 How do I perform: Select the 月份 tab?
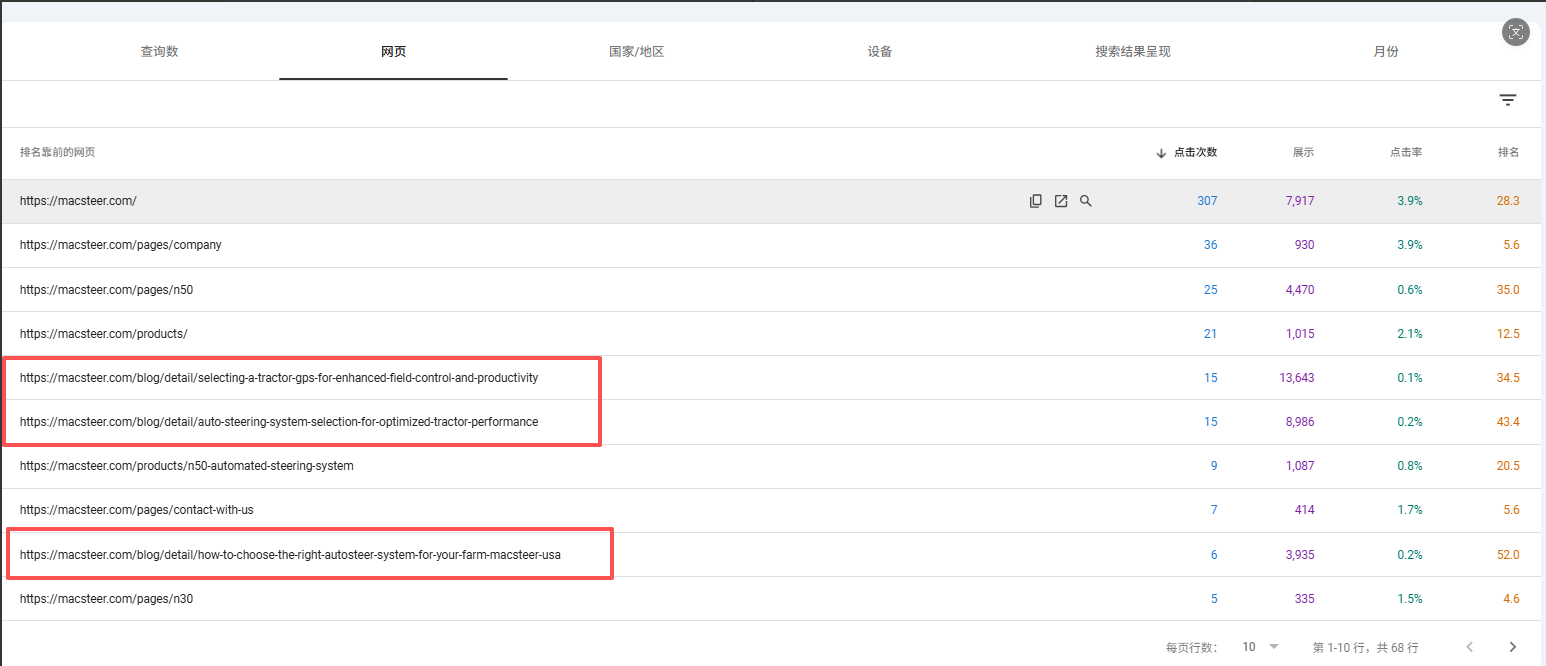1386,52
